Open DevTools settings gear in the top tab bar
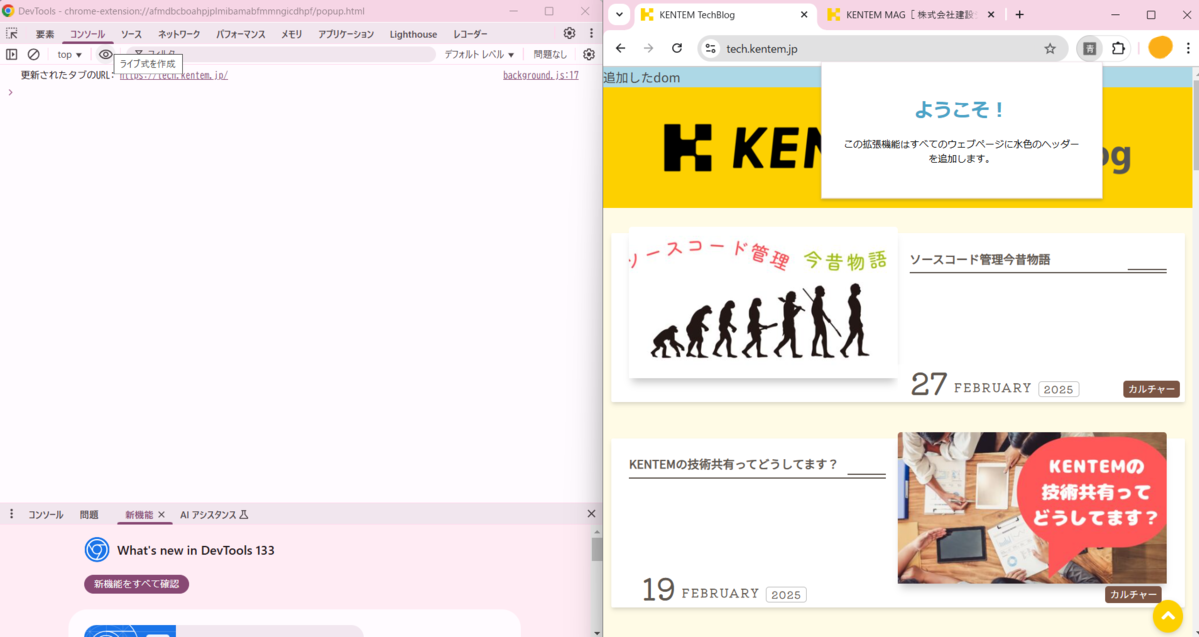This screenshot has width=1199, height=637. pyautogui.click(x=569, y=34)
